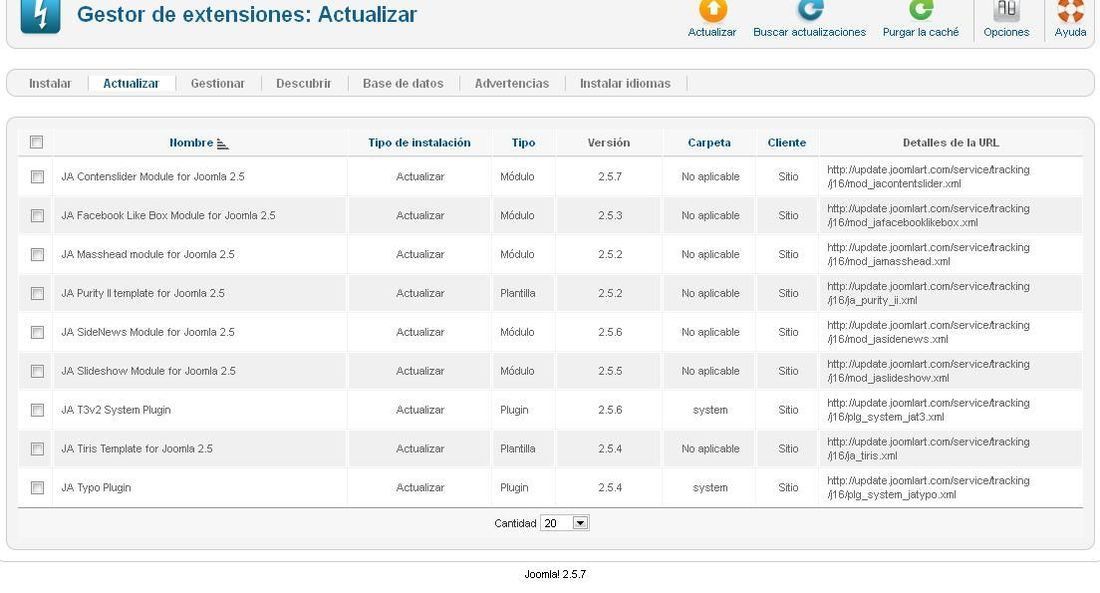1100x593 pixels.
Task: Check the JA T3v2 System Plugin checkbox
Action: 37,410
